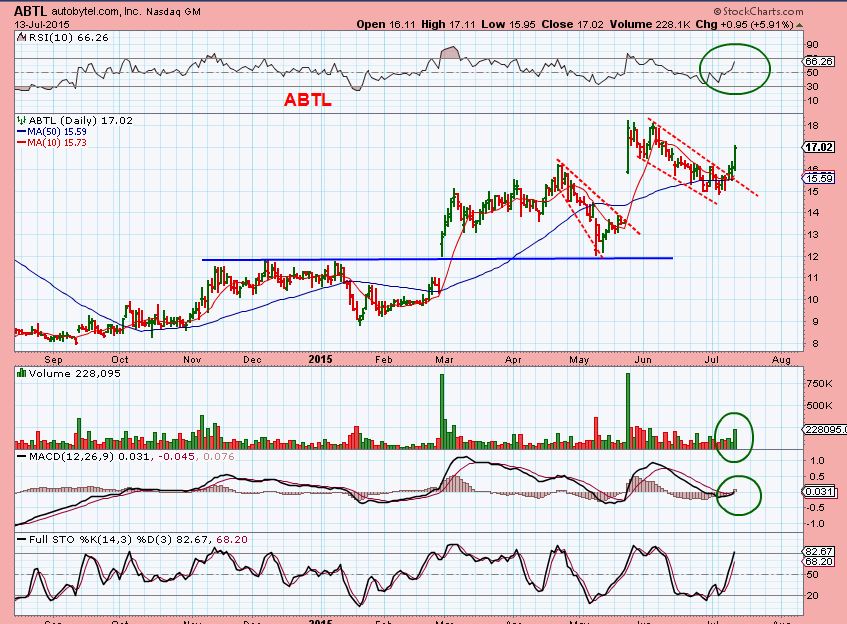
Task: Click the ABTL ticker symbol in the header
Action: point(31,11)
